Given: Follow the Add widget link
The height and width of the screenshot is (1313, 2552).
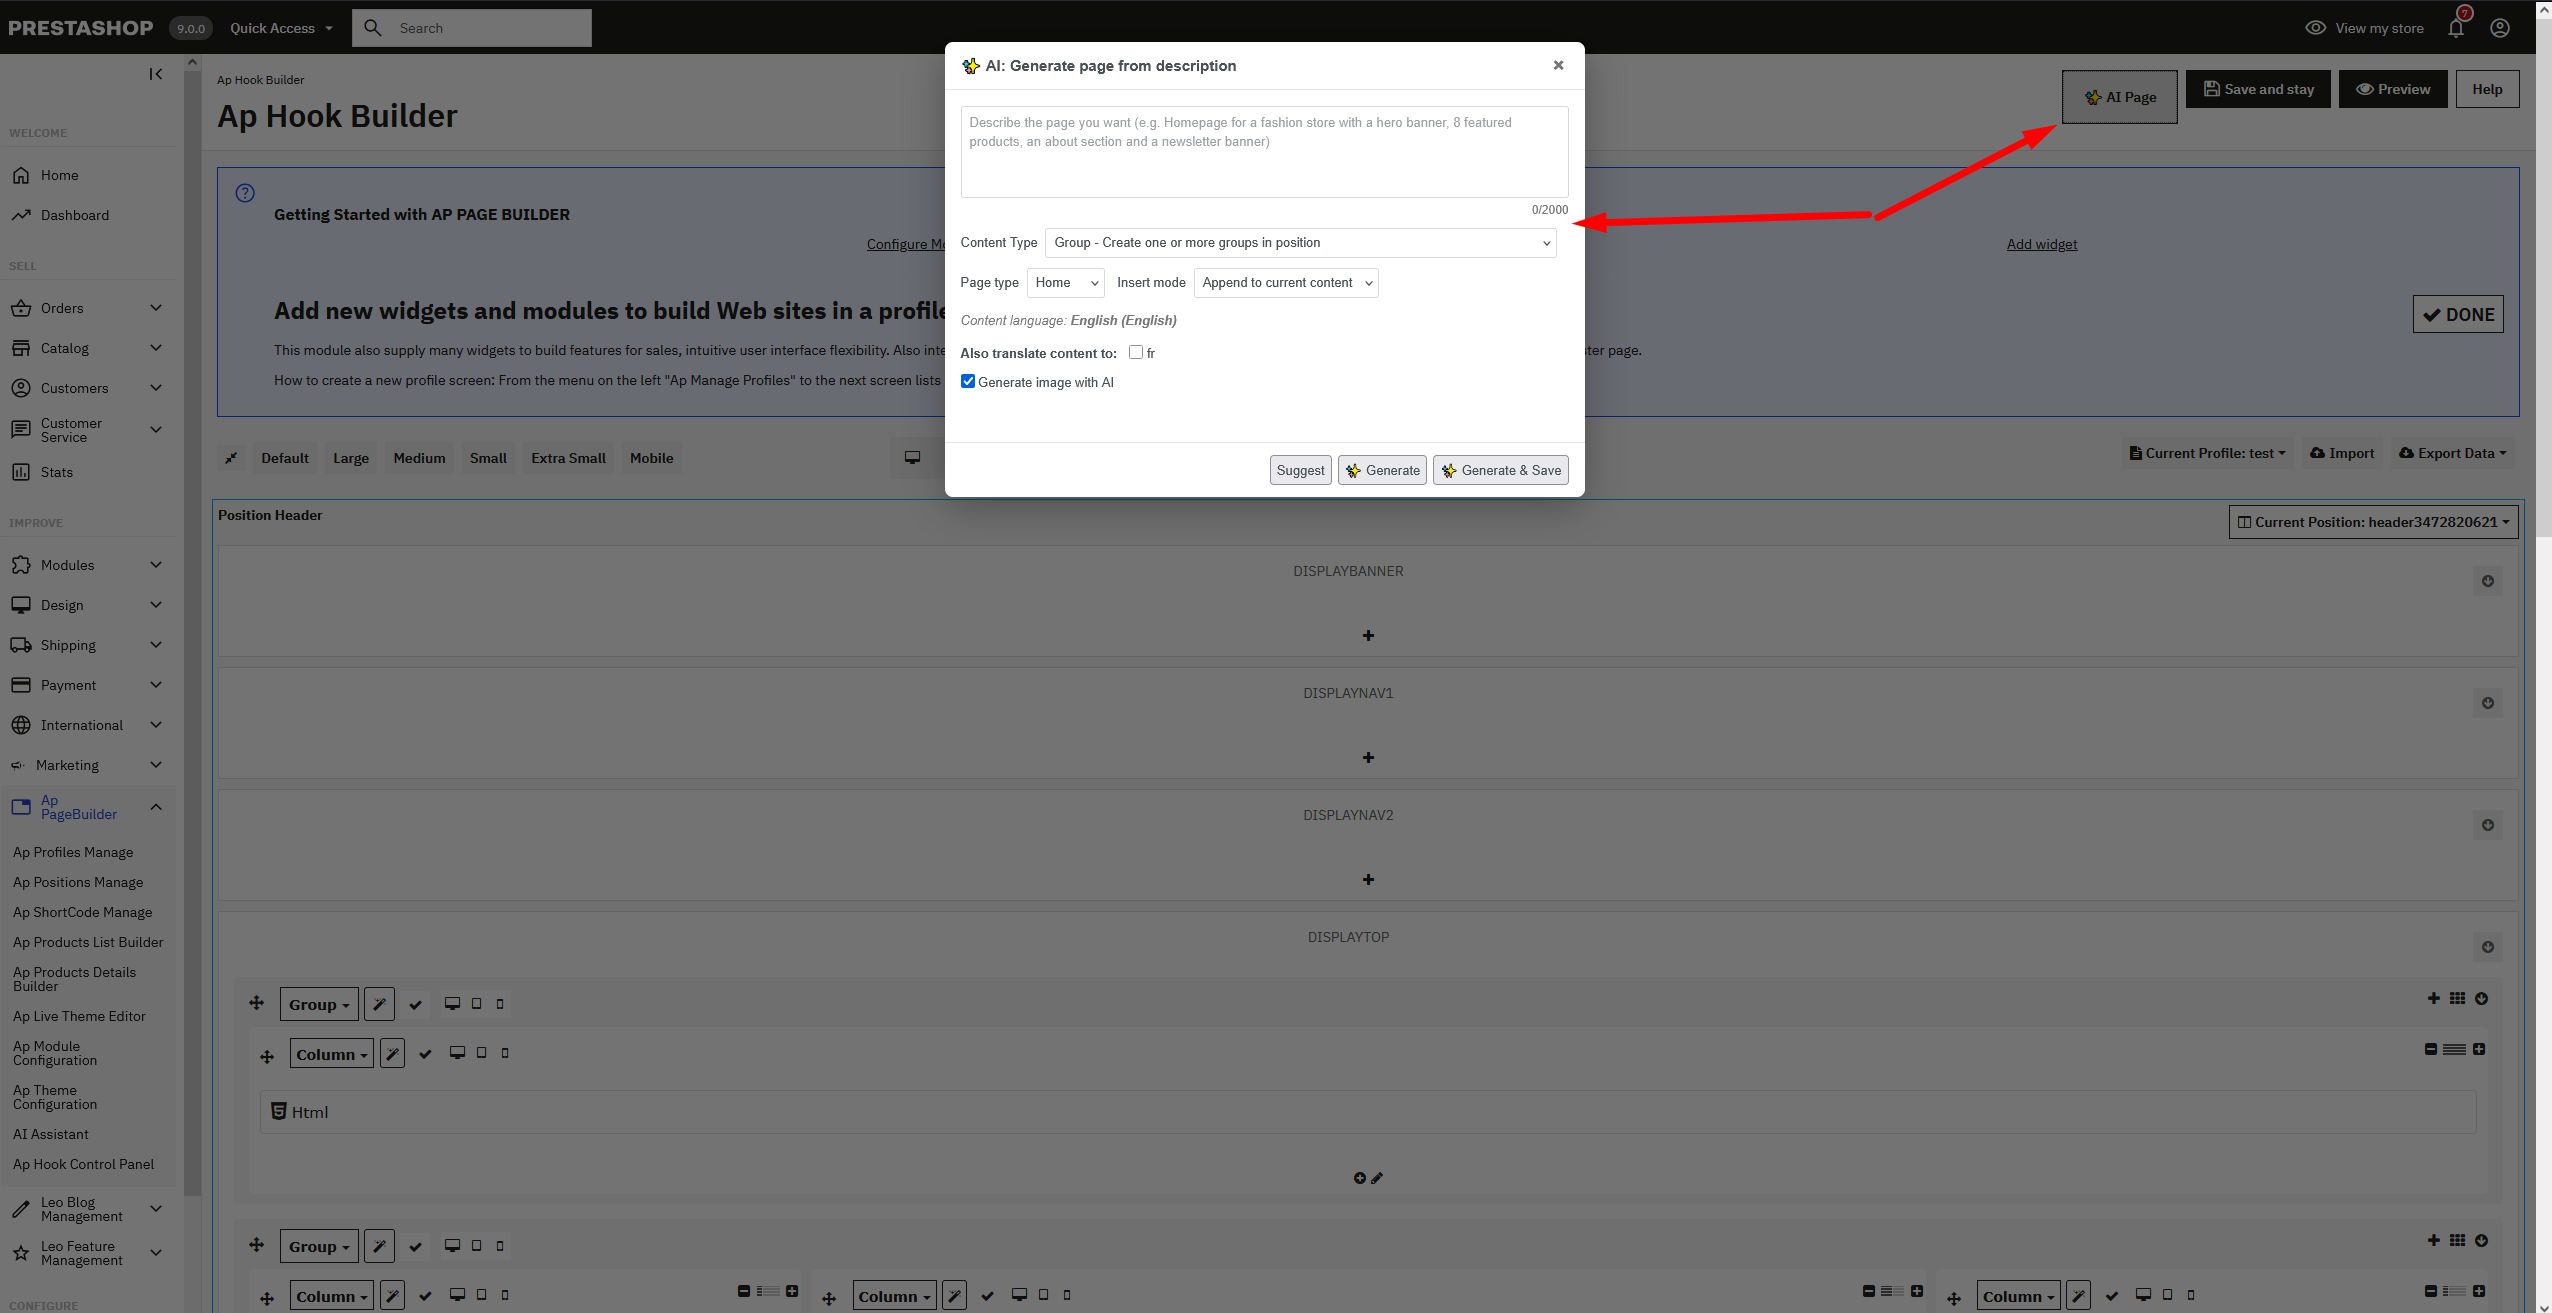Looking at the screenshot, I should click(x=2042, y=244).
